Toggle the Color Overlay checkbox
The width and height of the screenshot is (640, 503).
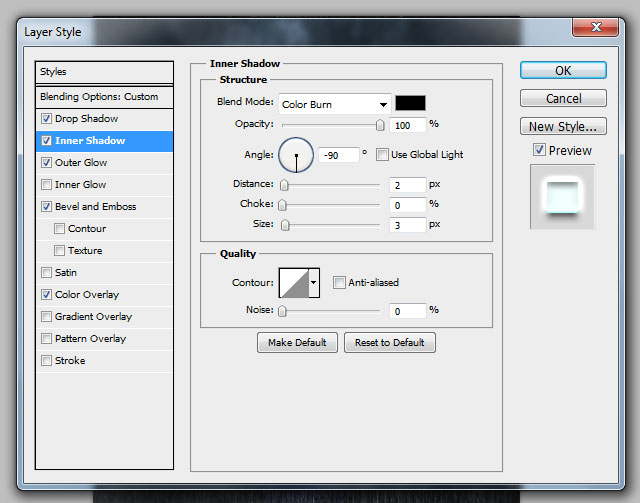[47, 295]
